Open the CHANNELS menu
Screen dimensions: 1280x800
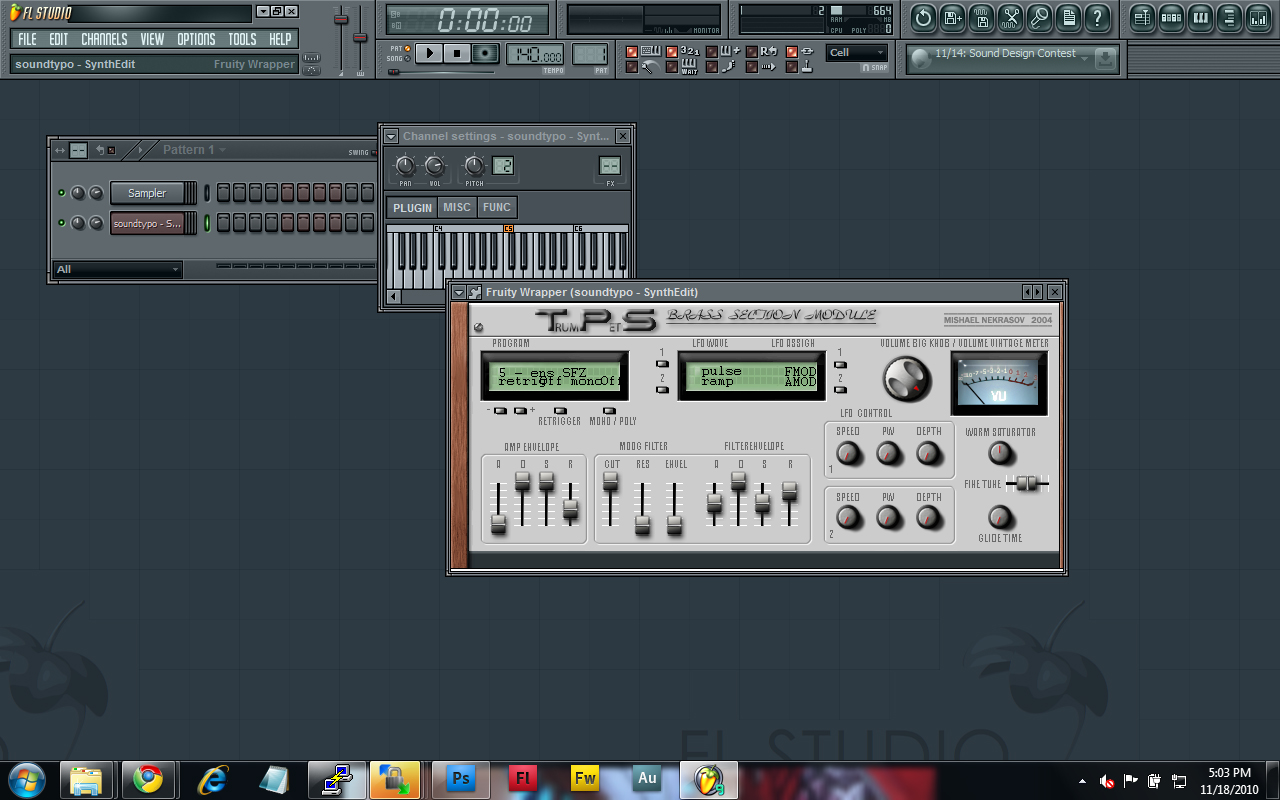[104, 39]
